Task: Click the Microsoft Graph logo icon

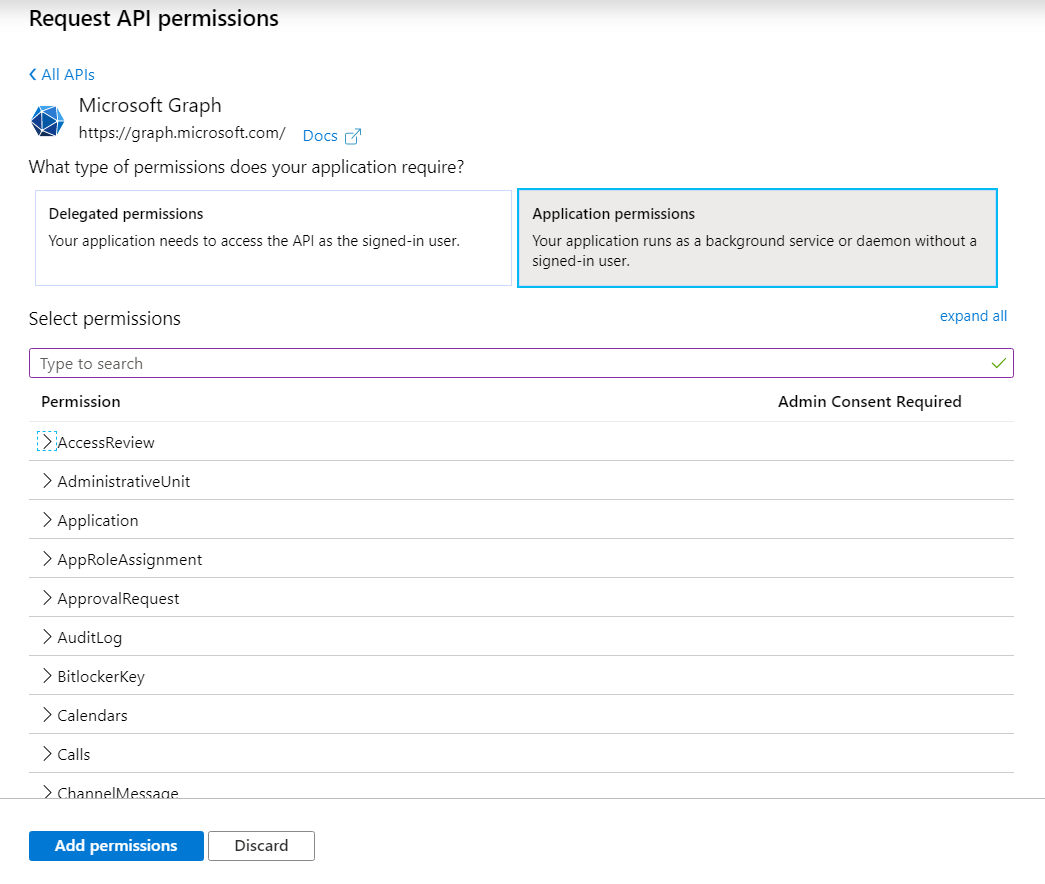Action: point(47,120)
